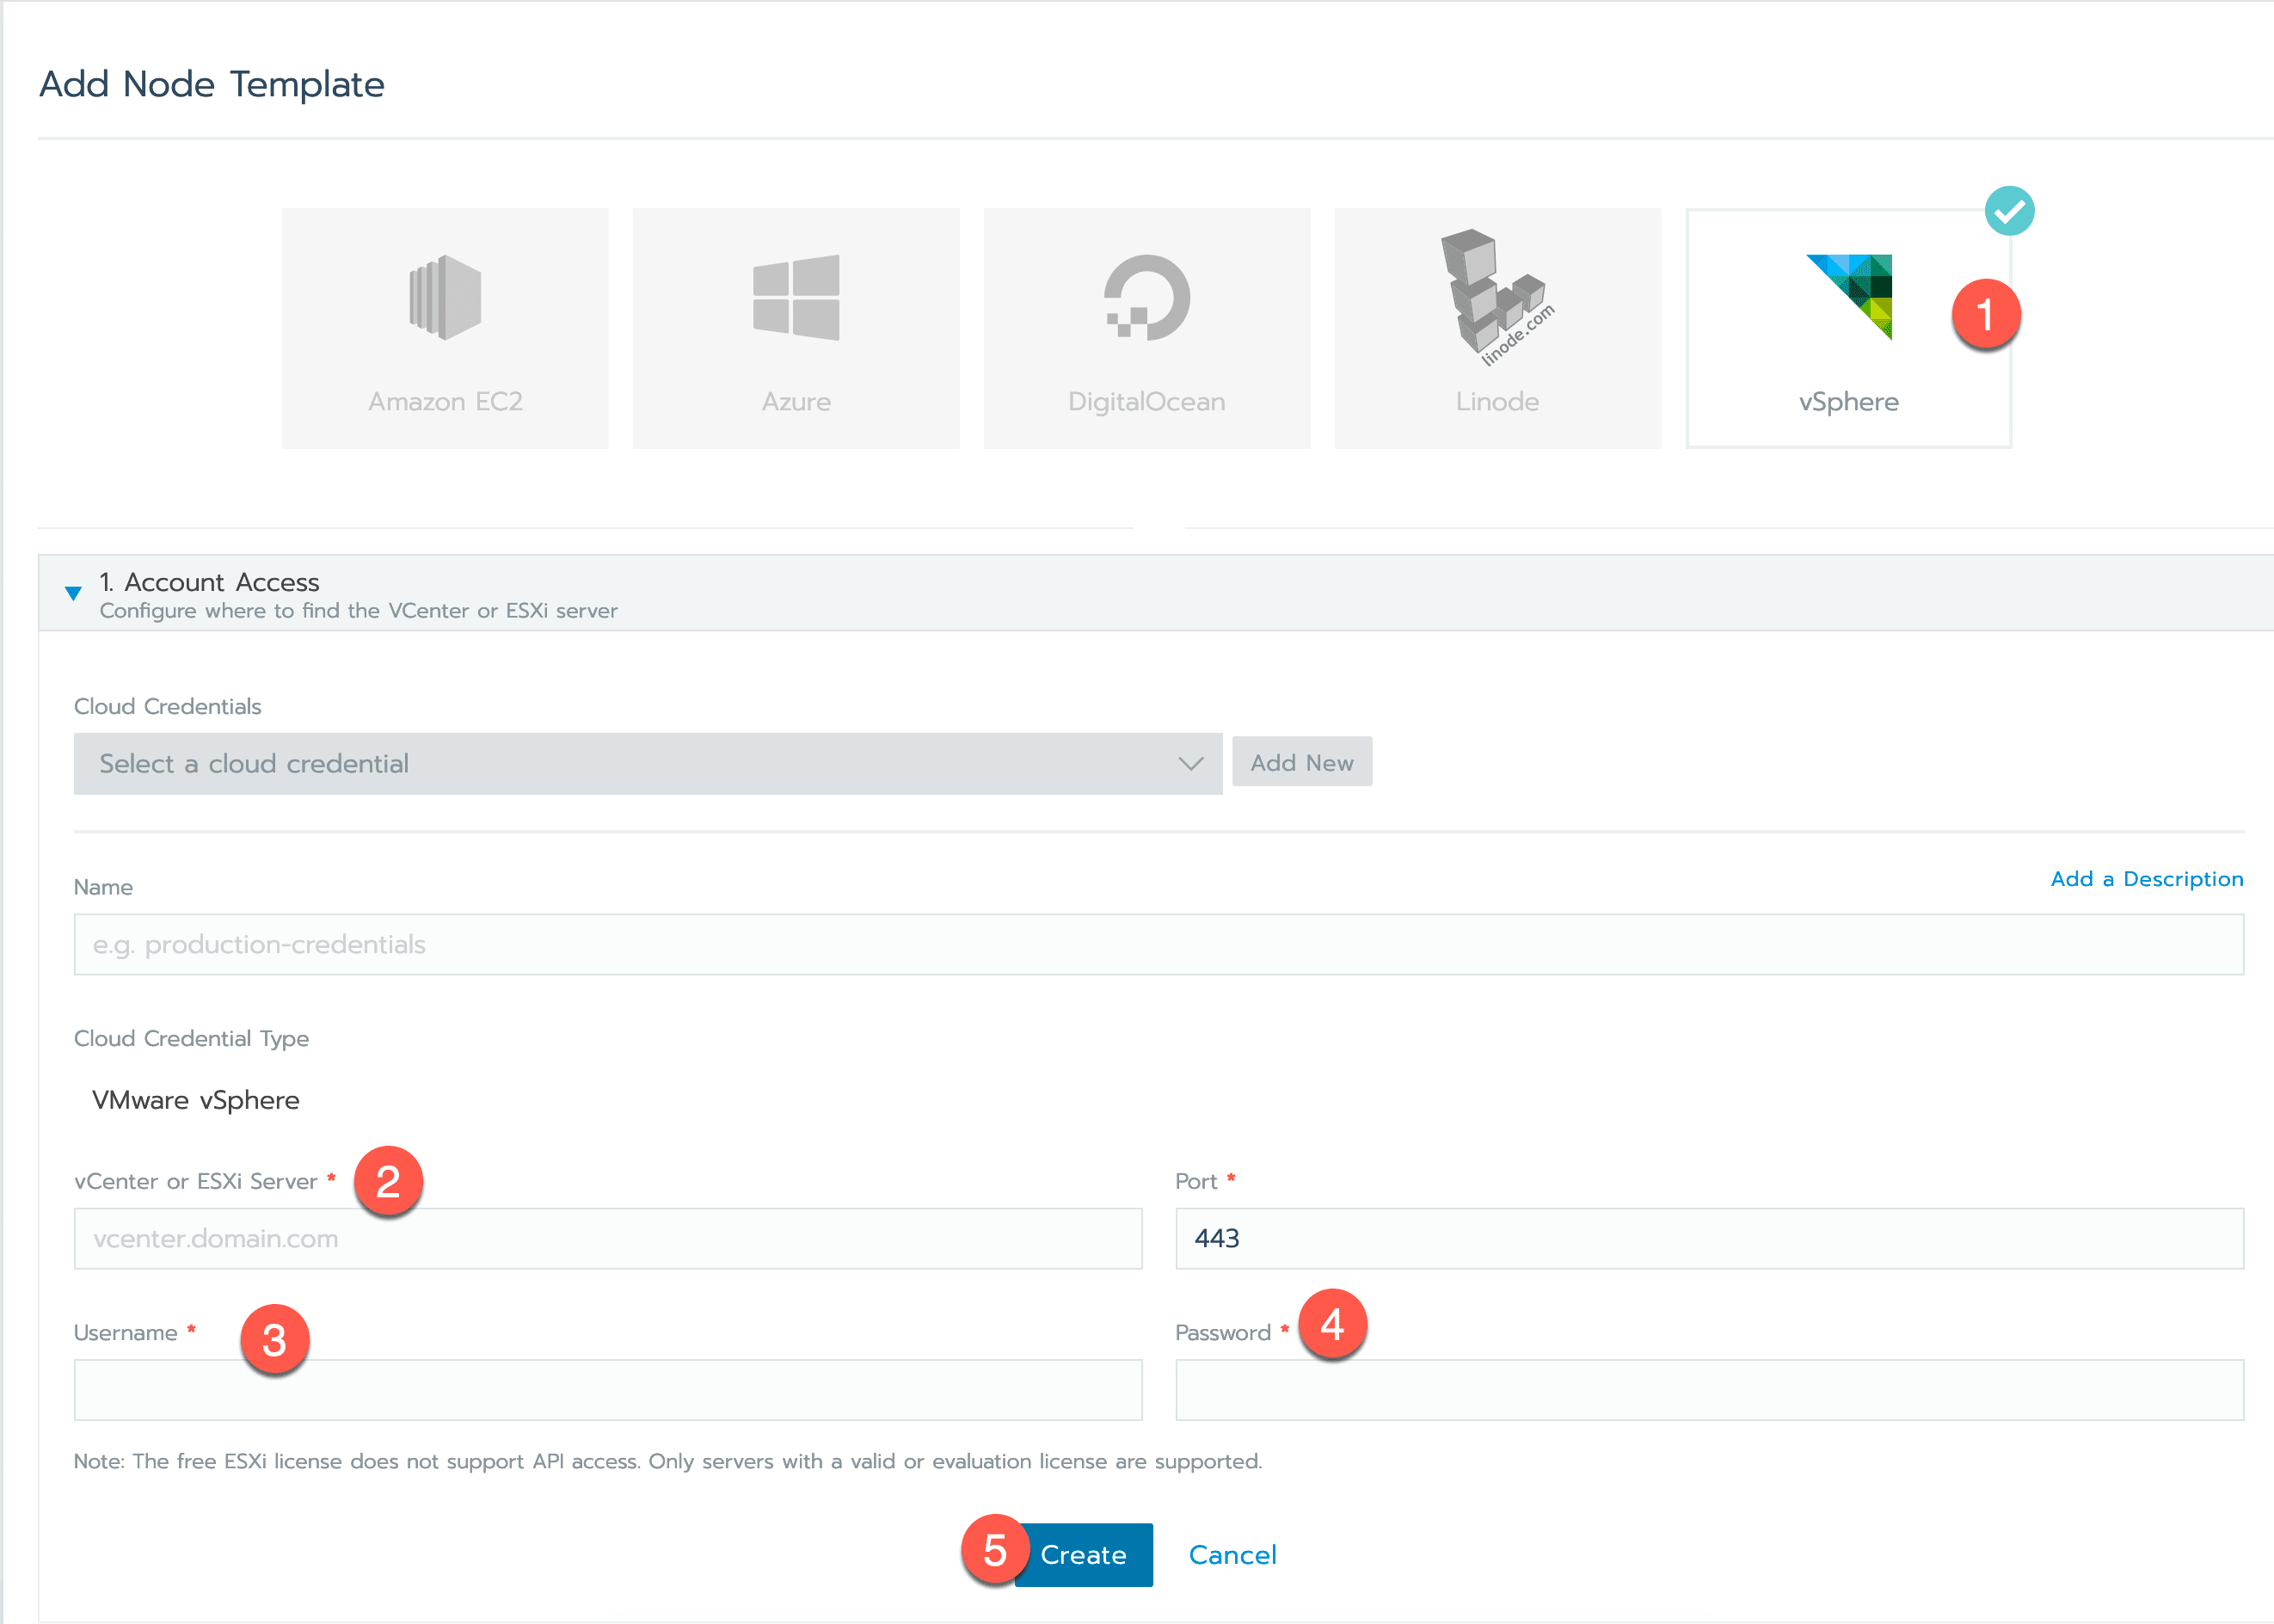The image size is (2274, 1624).
Task: Click the checkmark badge on vSphere
Action: tap(2010, 211)
